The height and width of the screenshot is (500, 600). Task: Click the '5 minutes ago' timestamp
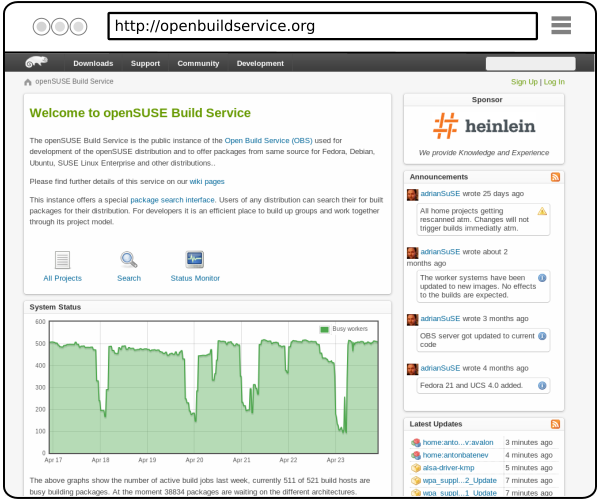point(529,467)
